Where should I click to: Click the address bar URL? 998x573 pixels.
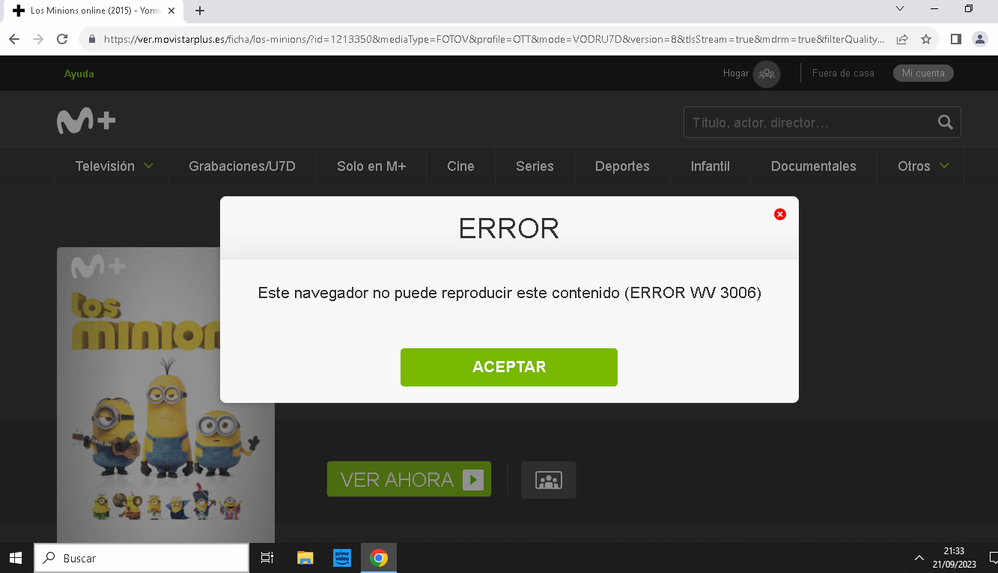pyautogui.click(x=493, y=39)
